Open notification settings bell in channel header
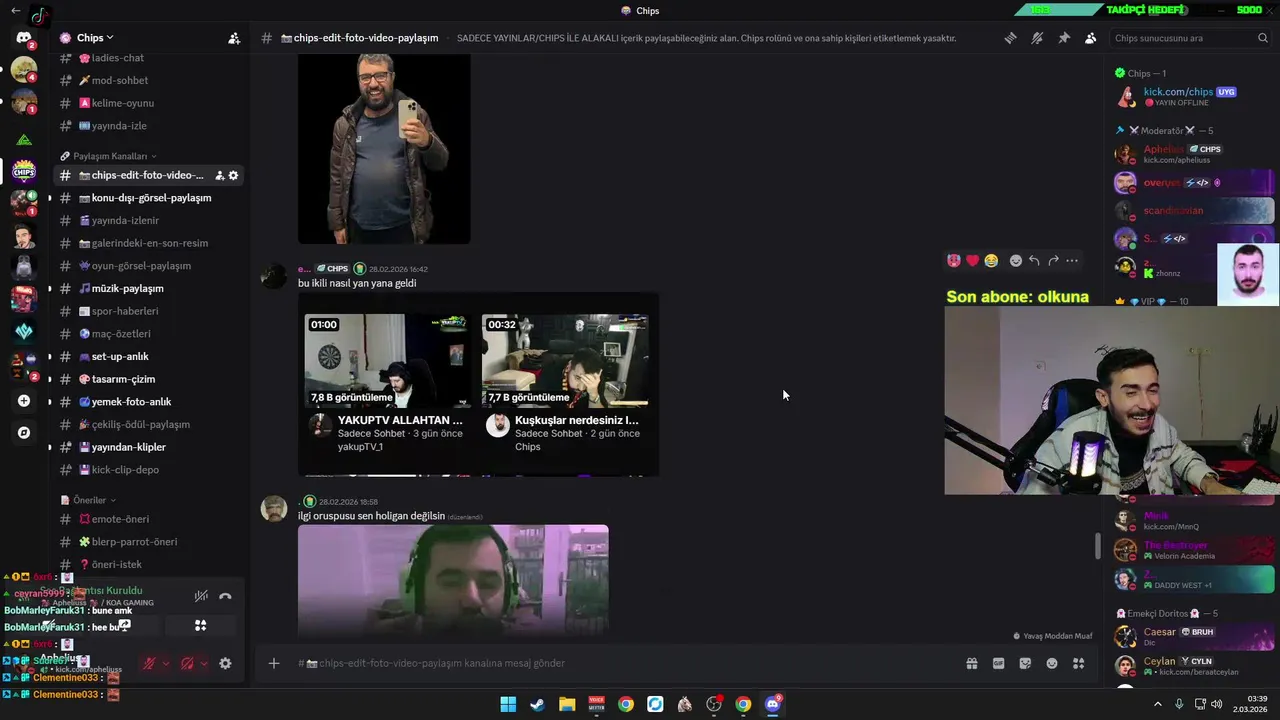1280x720 pixels. (x=1037, y=38)
